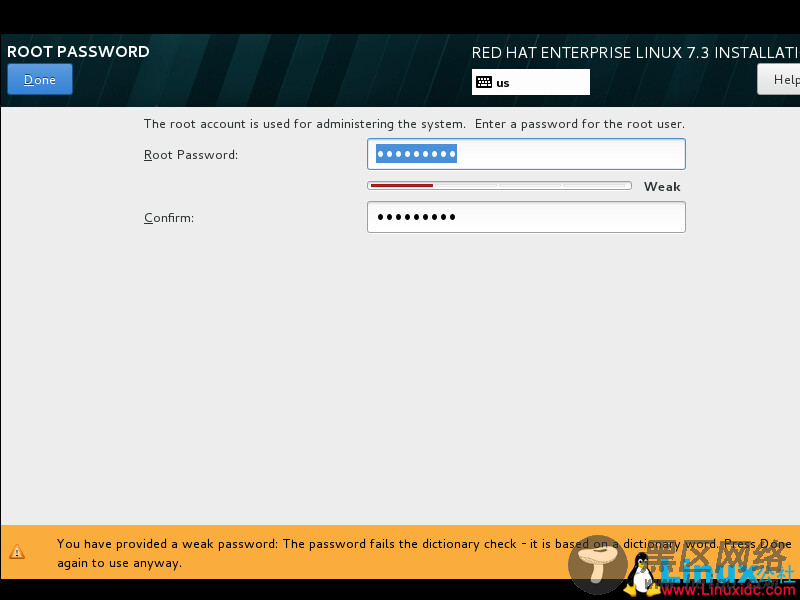This screenshot has width=800, height=600.
Task: Click the weak password warning message
Action: [424, 553]
